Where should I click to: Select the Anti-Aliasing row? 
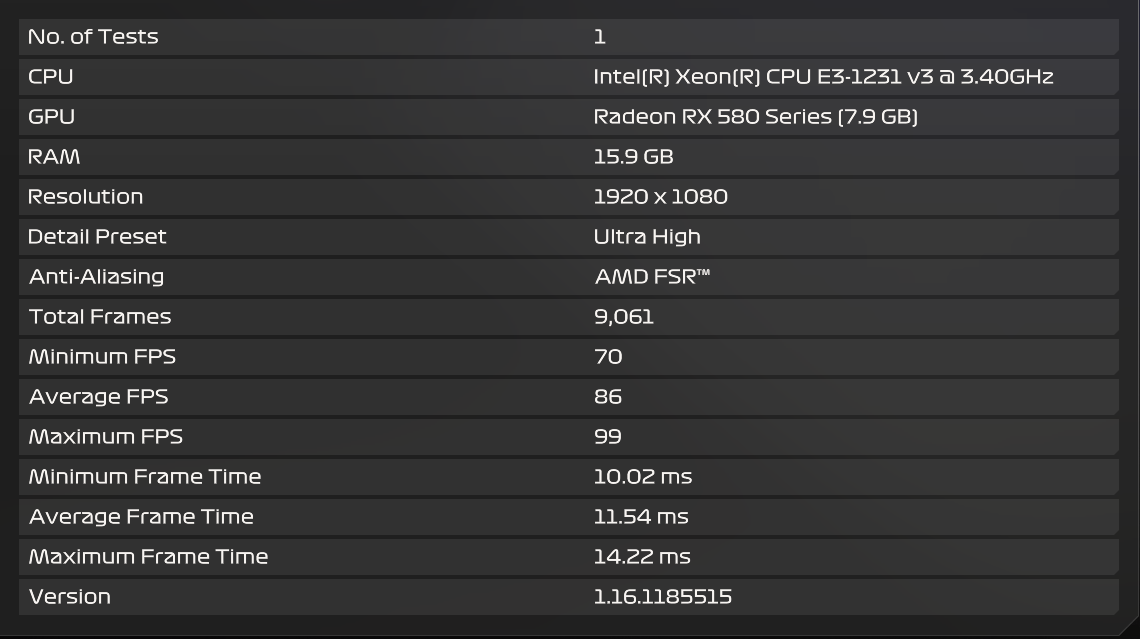click(x=569, y=277)
